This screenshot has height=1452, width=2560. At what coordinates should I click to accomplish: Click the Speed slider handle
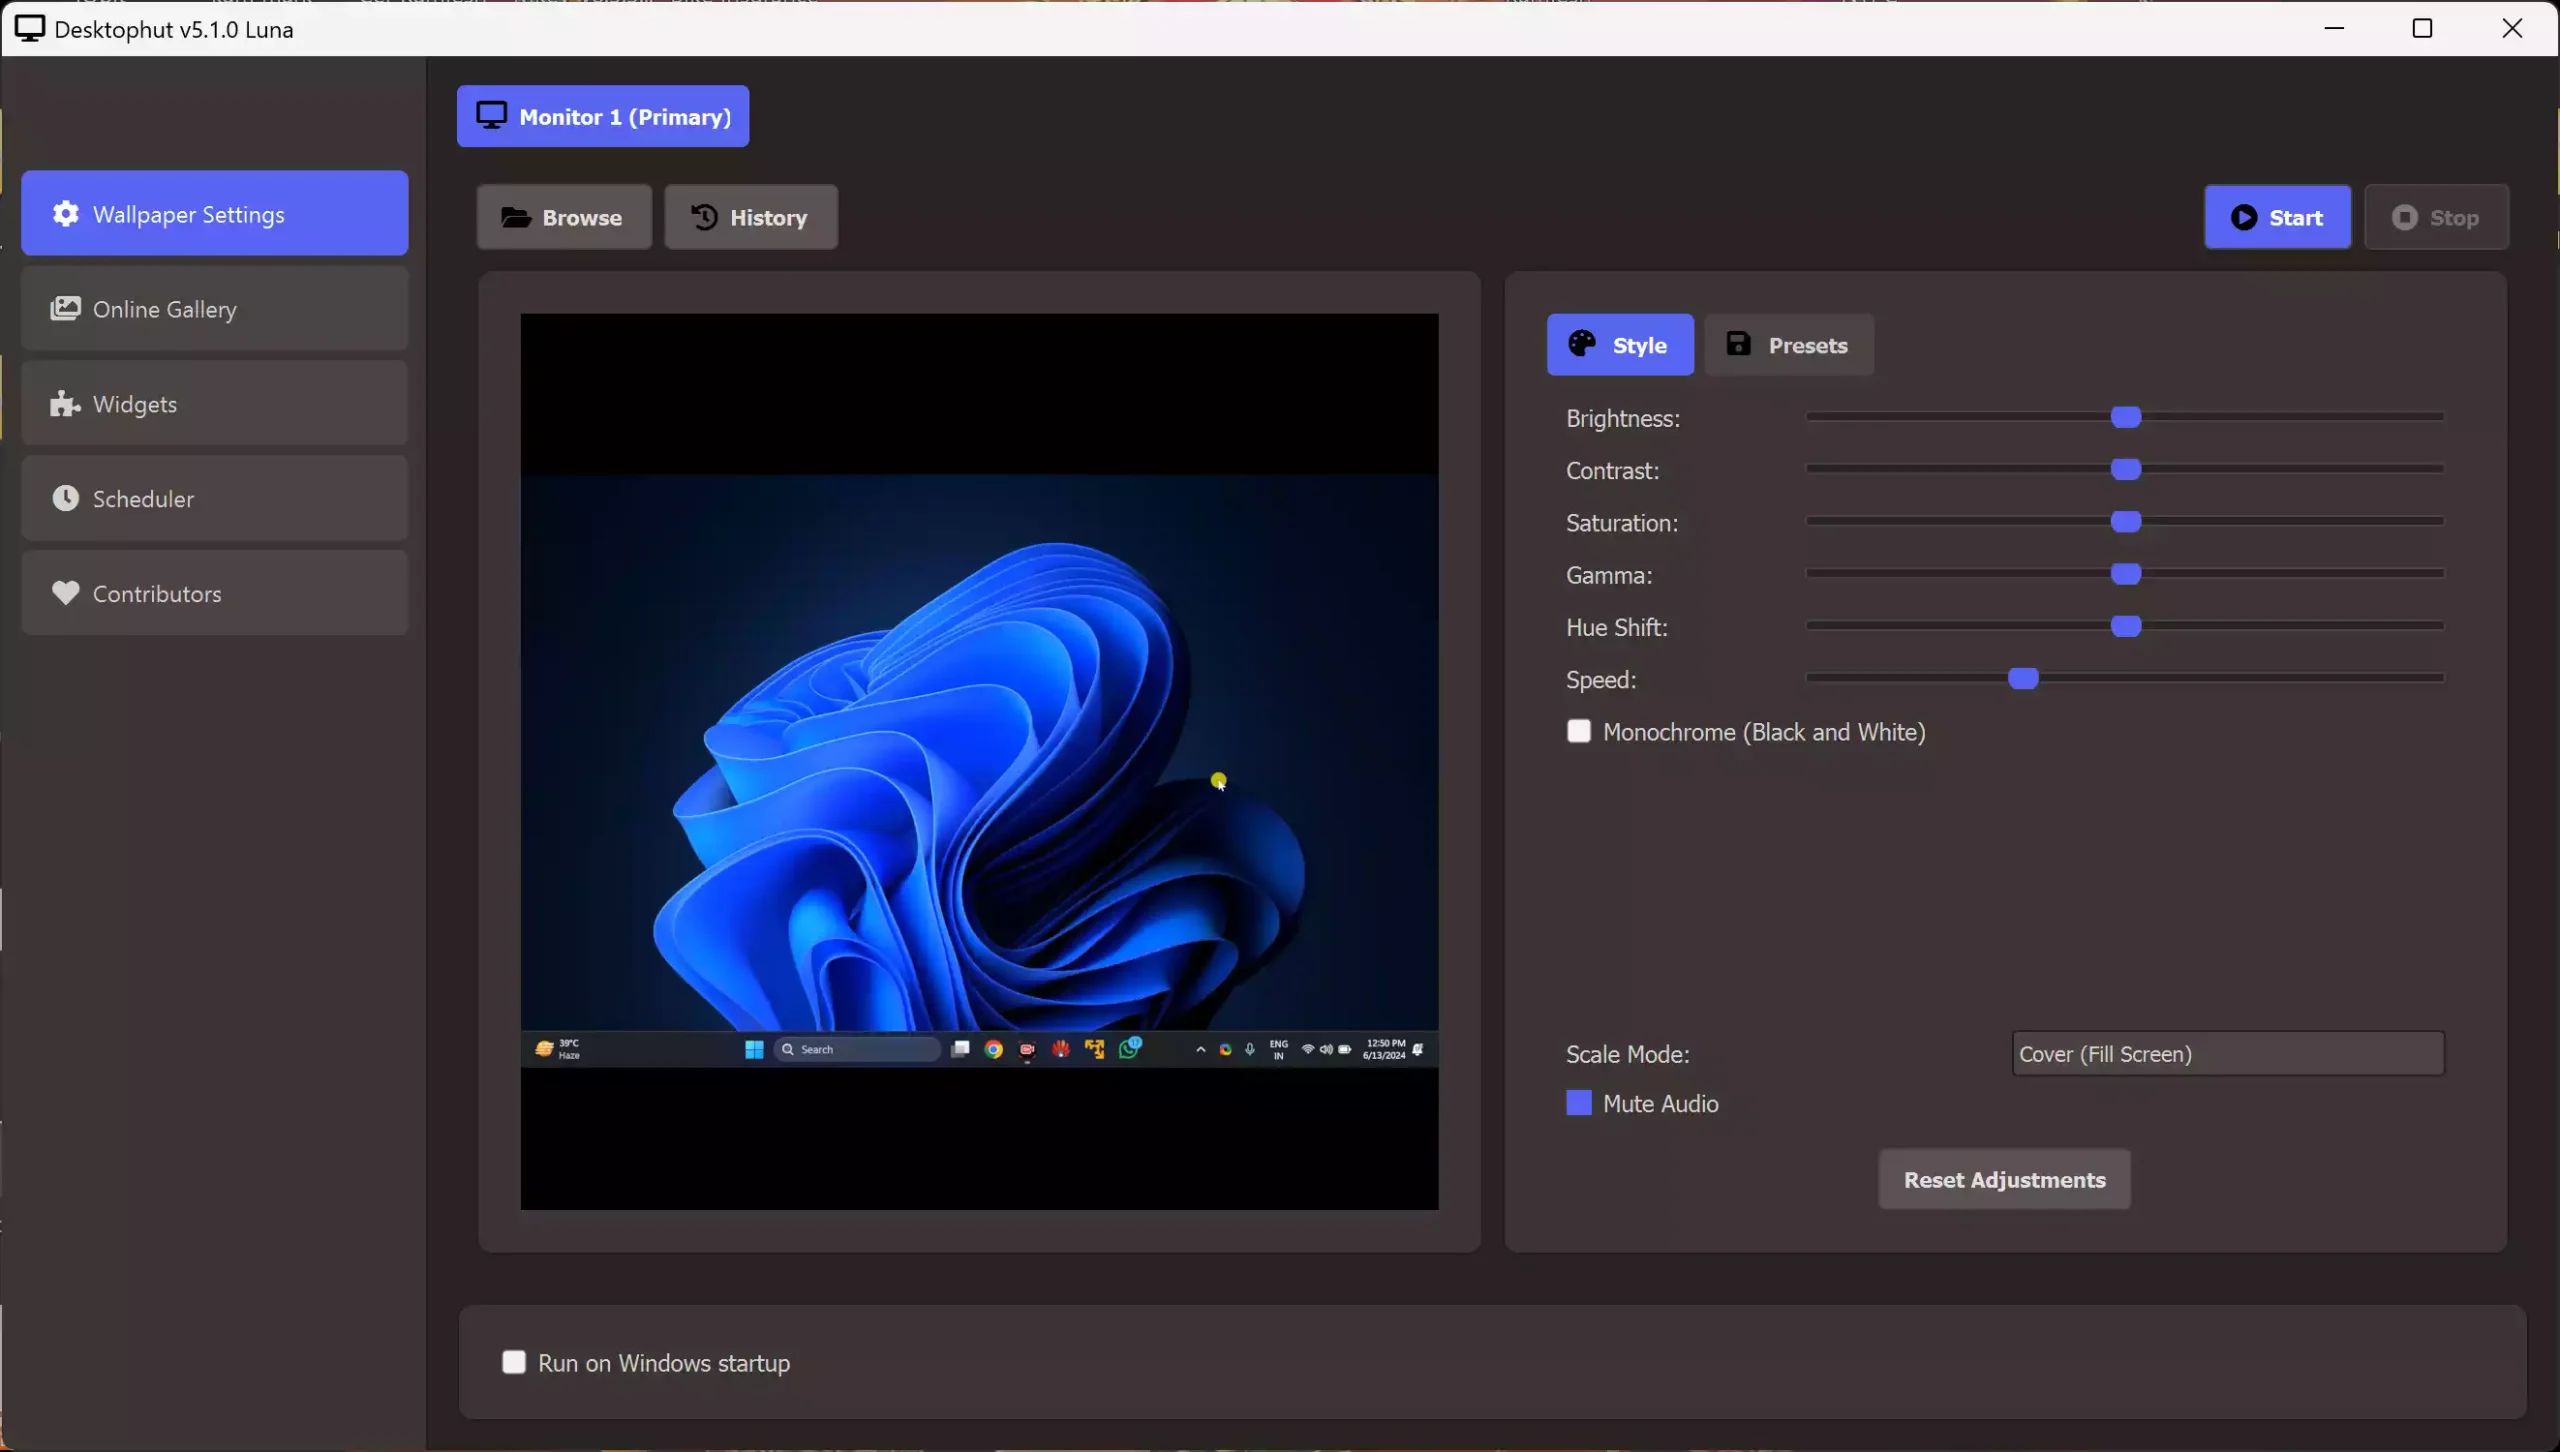coord(2023,679)
